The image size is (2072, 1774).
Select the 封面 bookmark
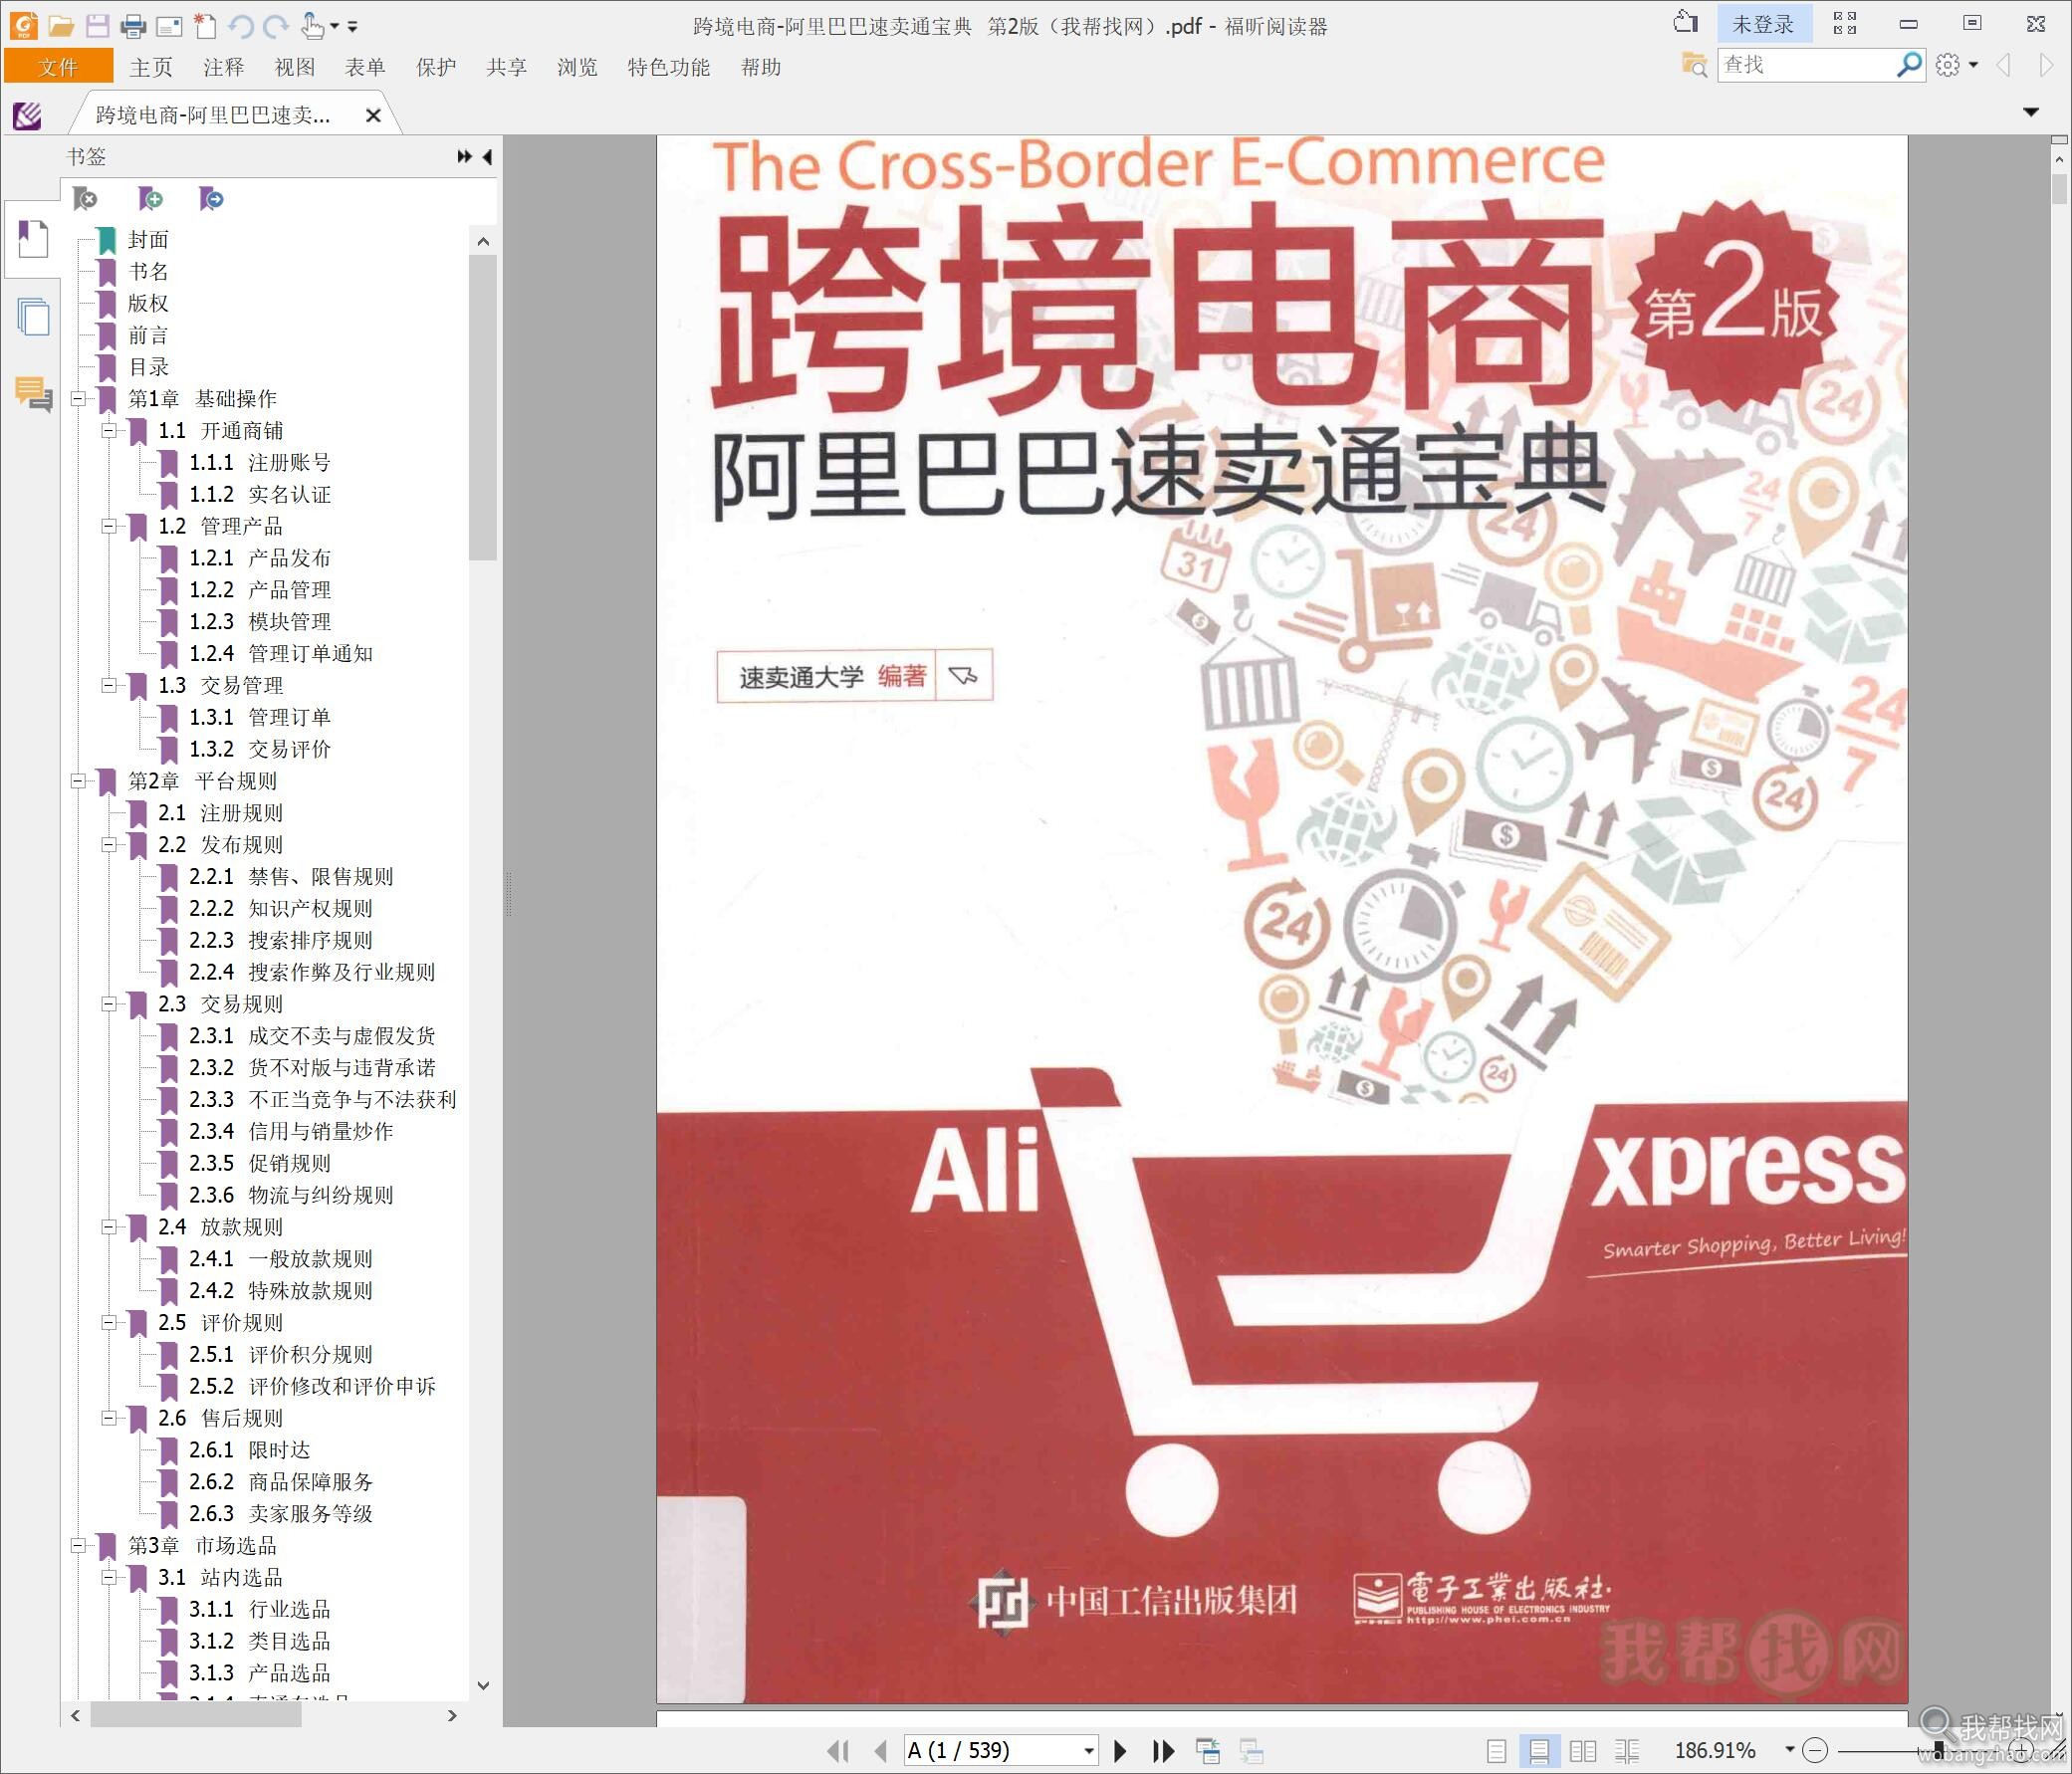pos(148,240)
